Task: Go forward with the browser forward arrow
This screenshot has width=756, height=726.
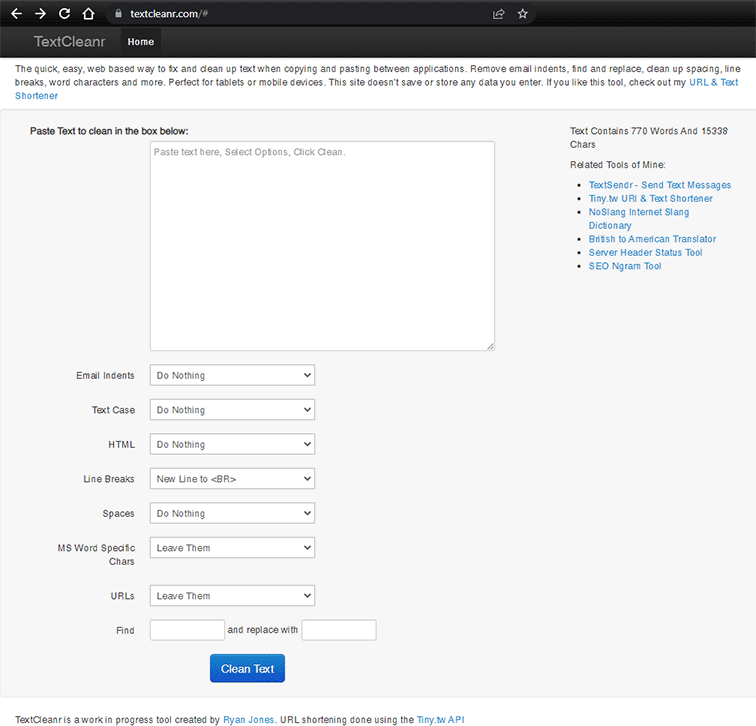Action: (40, 14)
